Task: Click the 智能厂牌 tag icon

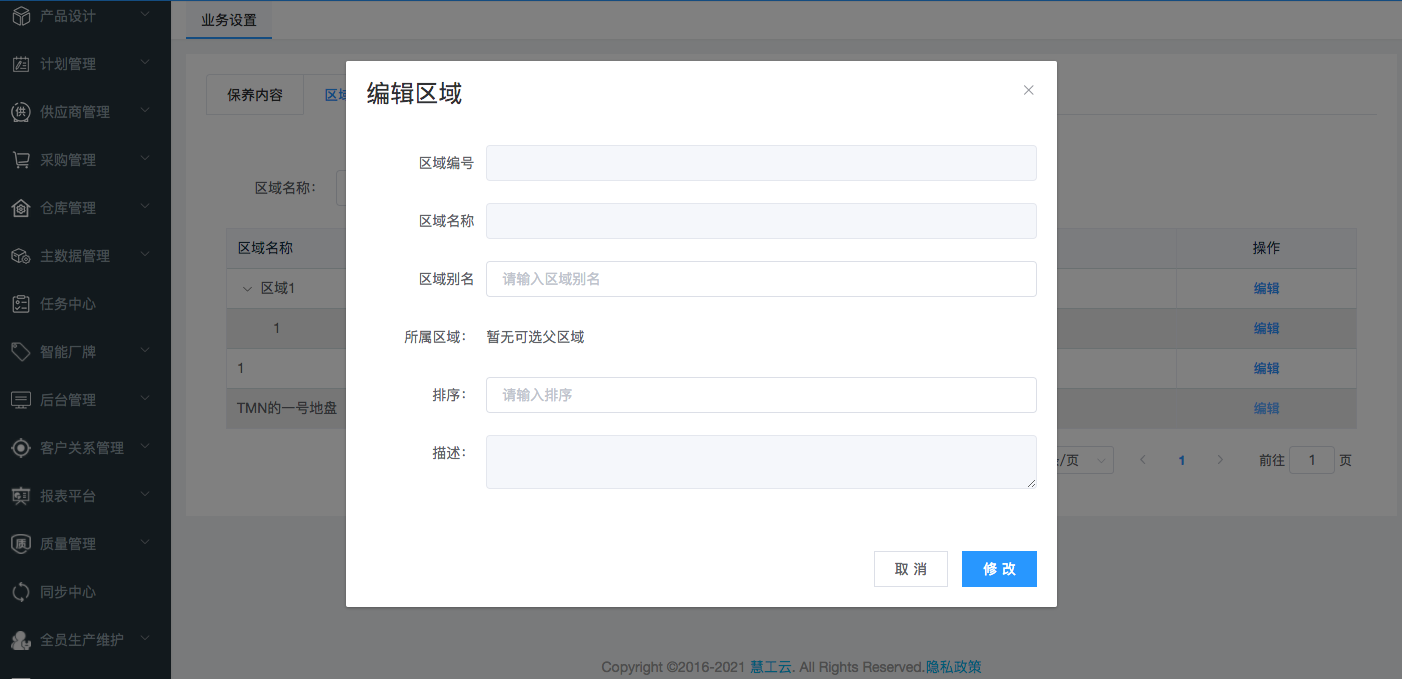Action: coord(21,352)
